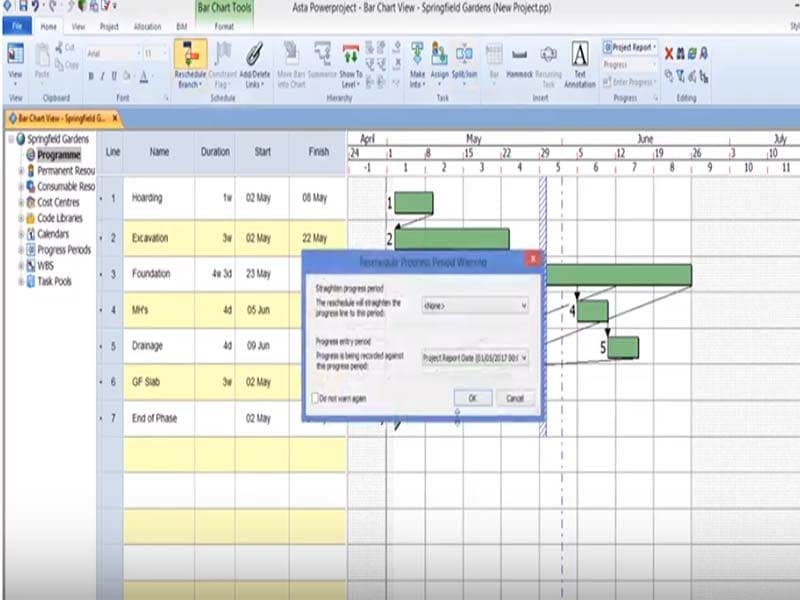Switch to the View ribbon tab
800x600 pixels.
pyautogui.click(x=78, y=27)
